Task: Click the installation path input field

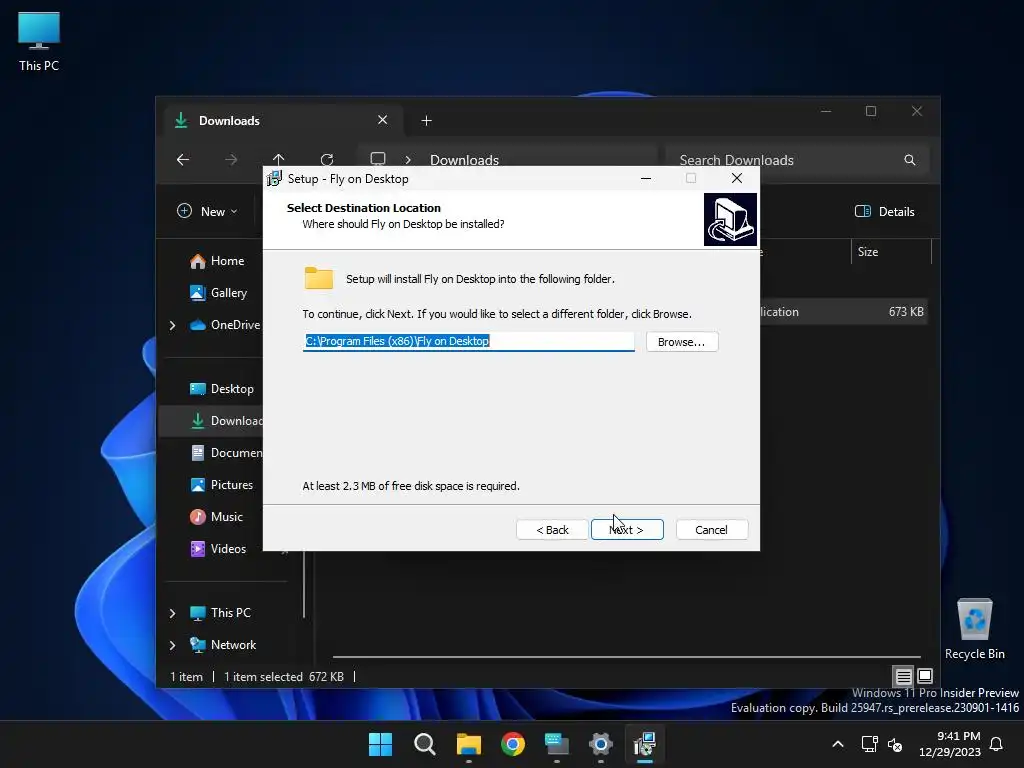Action: [x=468, y=341]
